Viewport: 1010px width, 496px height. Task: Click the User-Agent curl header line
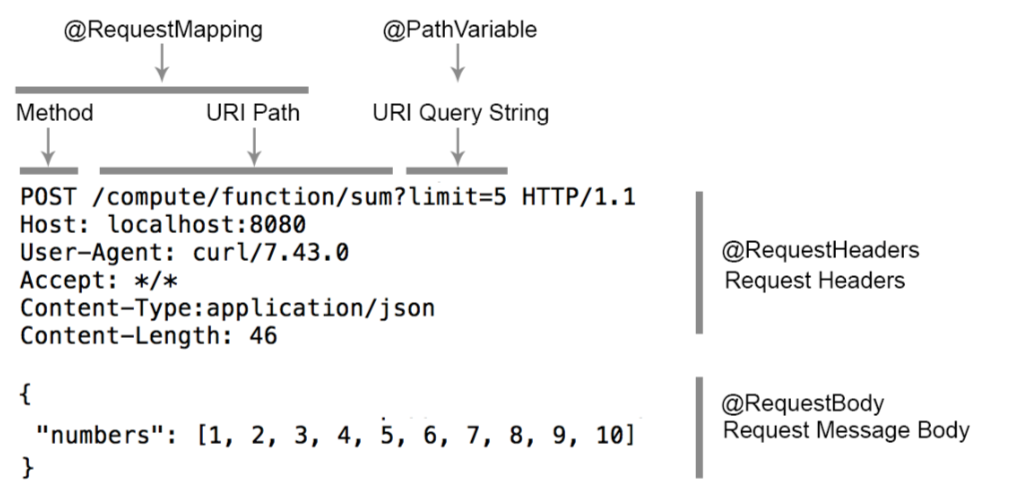[x=185, y=253]
